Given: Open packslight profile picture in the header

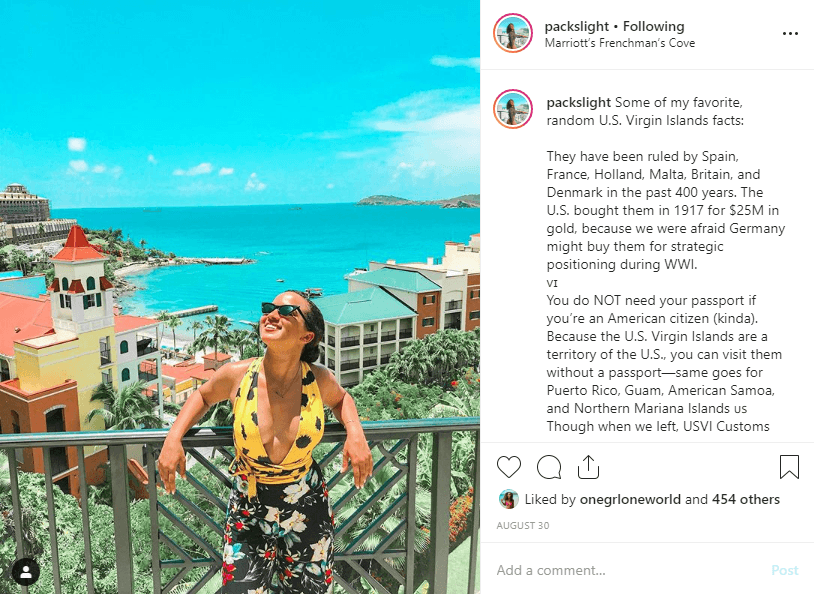Looking at the screenshot, I should point(513,33).
